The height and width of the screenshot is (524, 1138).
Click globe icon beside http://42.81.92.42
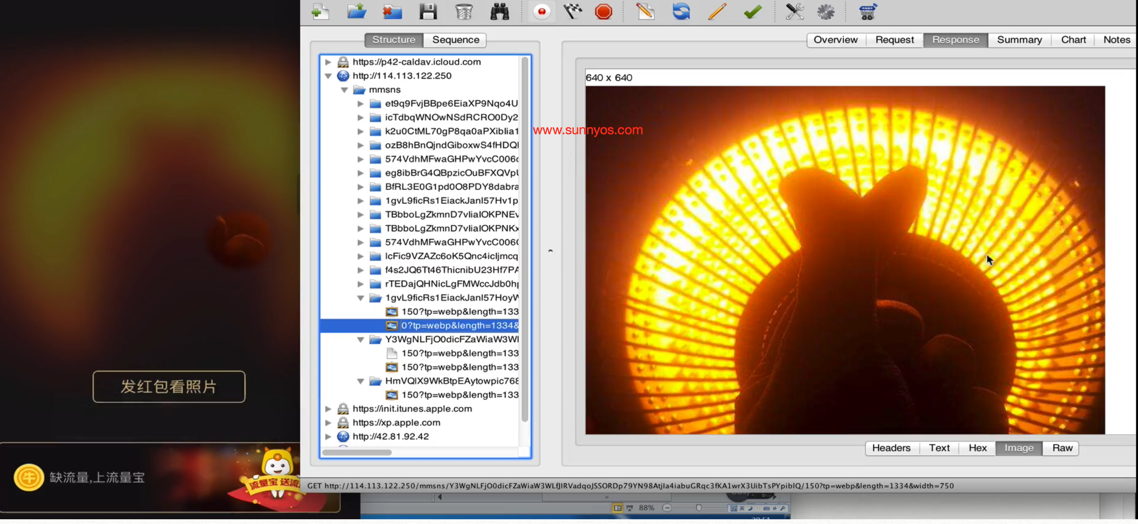(343, 436)
